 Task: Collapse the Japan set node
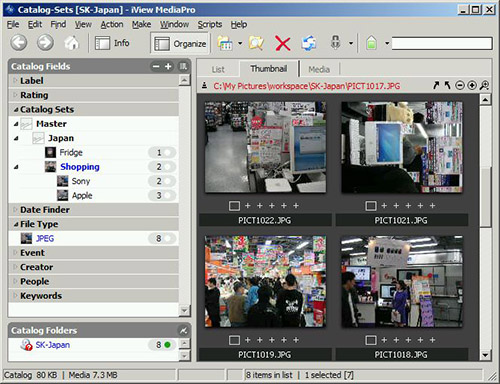(16, 138)
